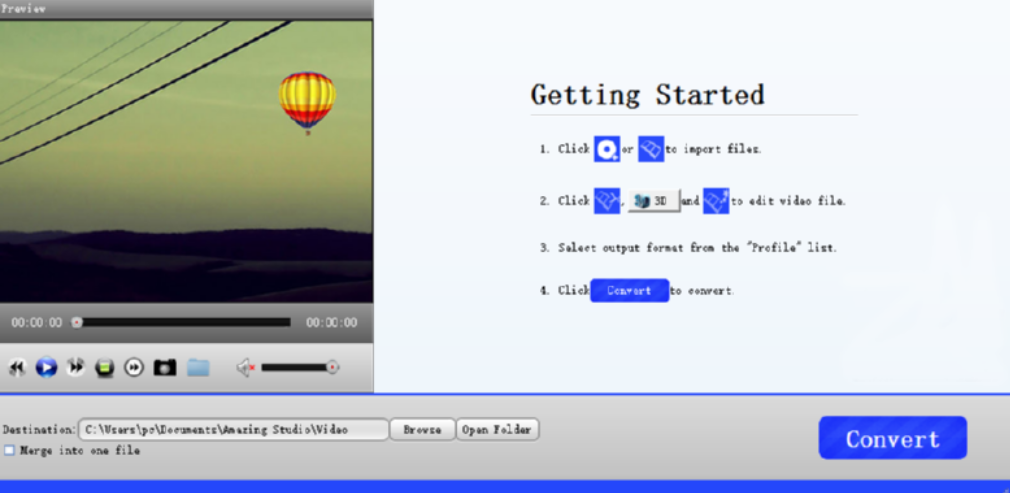The height and width of the screenshot is (493, 1010).
Task: Take a snapshot with the camera icon
Action: (165, 367)
